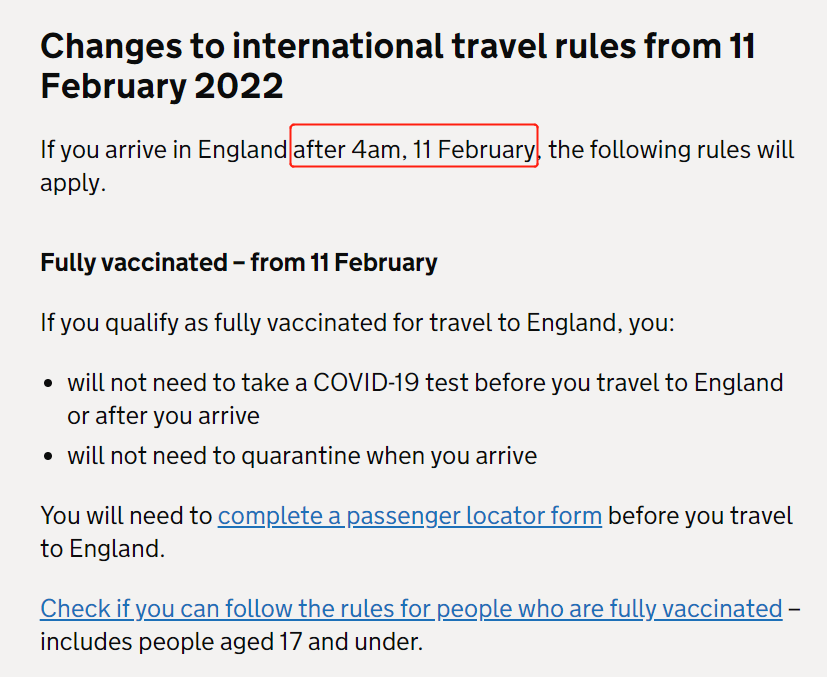Open the complete a passenger locator form link

pyautogui.click(x=410, y=516)
